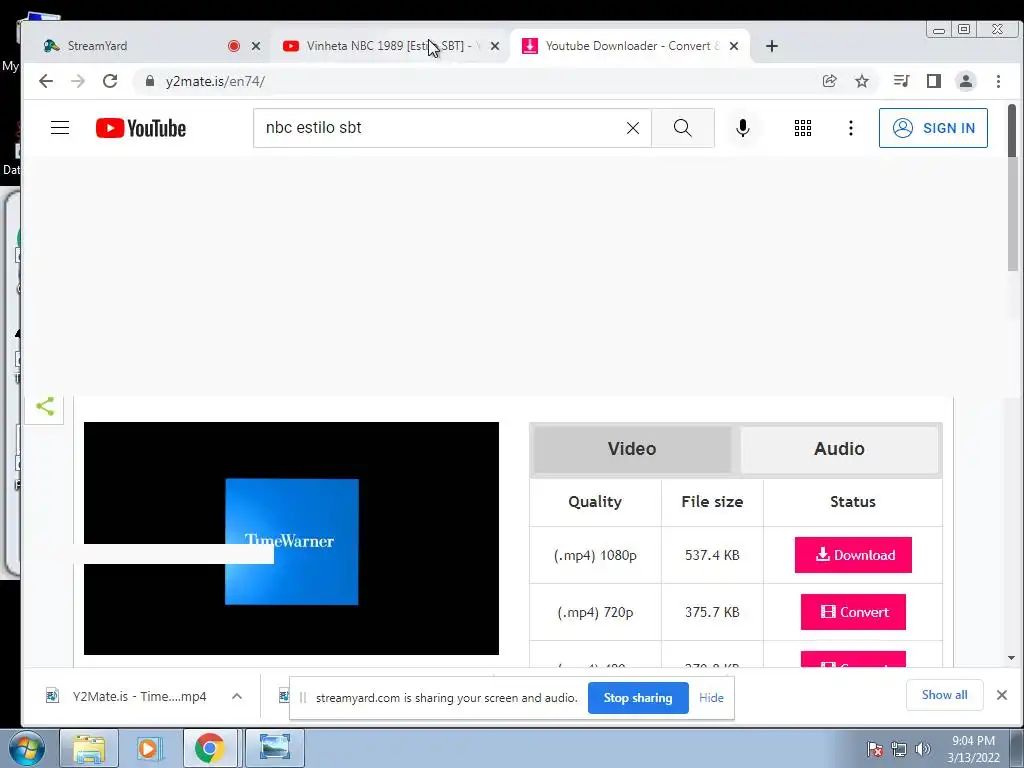Click Stop sharing
The height and width of the screenshot is (768, 1024).
(638, 697)
